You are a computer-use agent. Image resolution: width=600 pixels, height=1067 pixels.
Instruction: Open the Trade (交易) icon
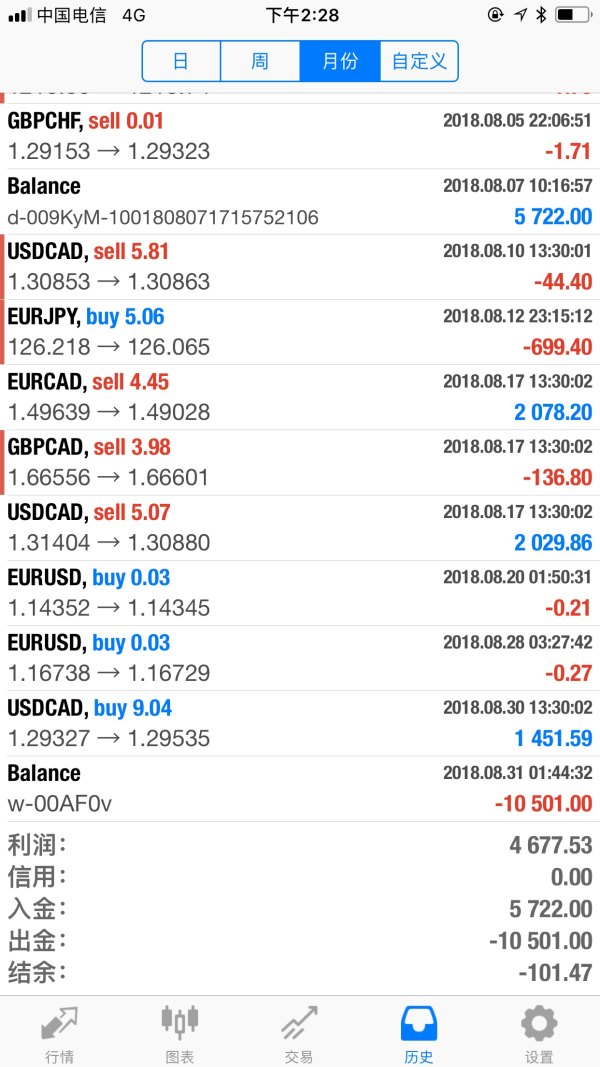point(299,1024)
